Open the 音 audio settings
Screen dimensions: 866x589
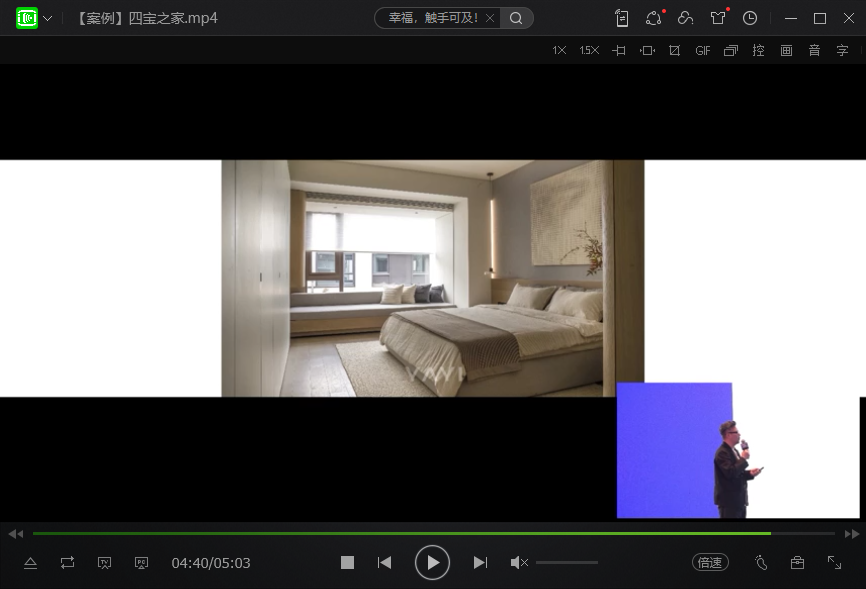pos(814,51)
